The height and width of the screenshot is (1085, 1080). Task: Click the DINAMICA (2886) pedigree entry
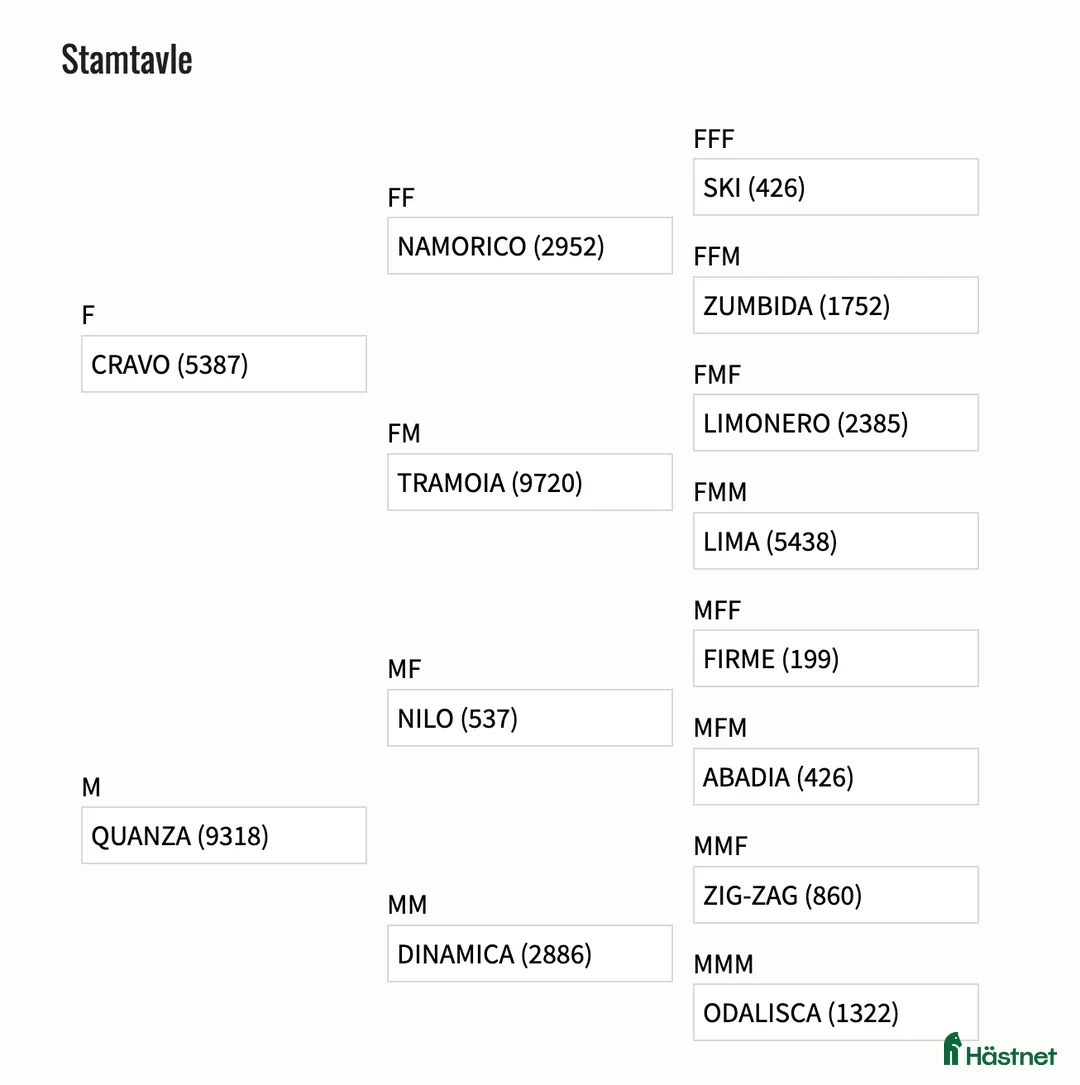(x=529, y=954)
